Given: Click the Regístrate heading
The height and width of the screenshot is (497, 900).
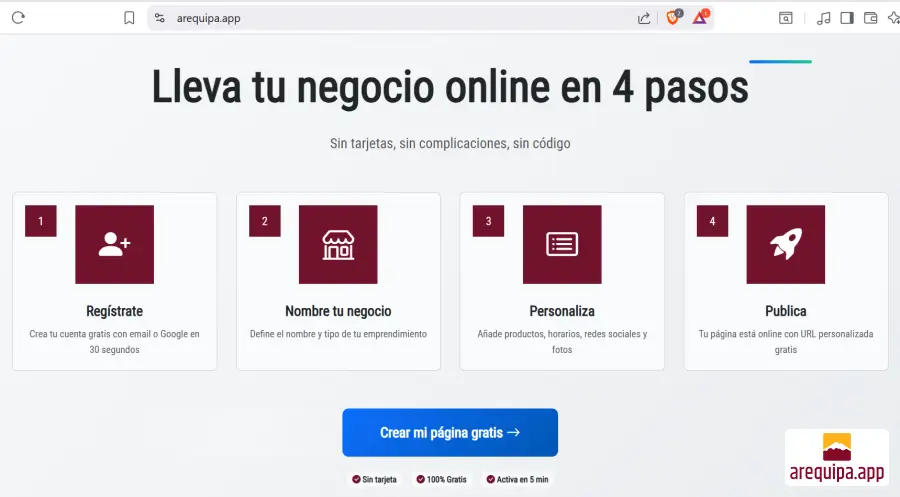Looking at the screenshot, I should pyautogui.click(x=114, y=311).
